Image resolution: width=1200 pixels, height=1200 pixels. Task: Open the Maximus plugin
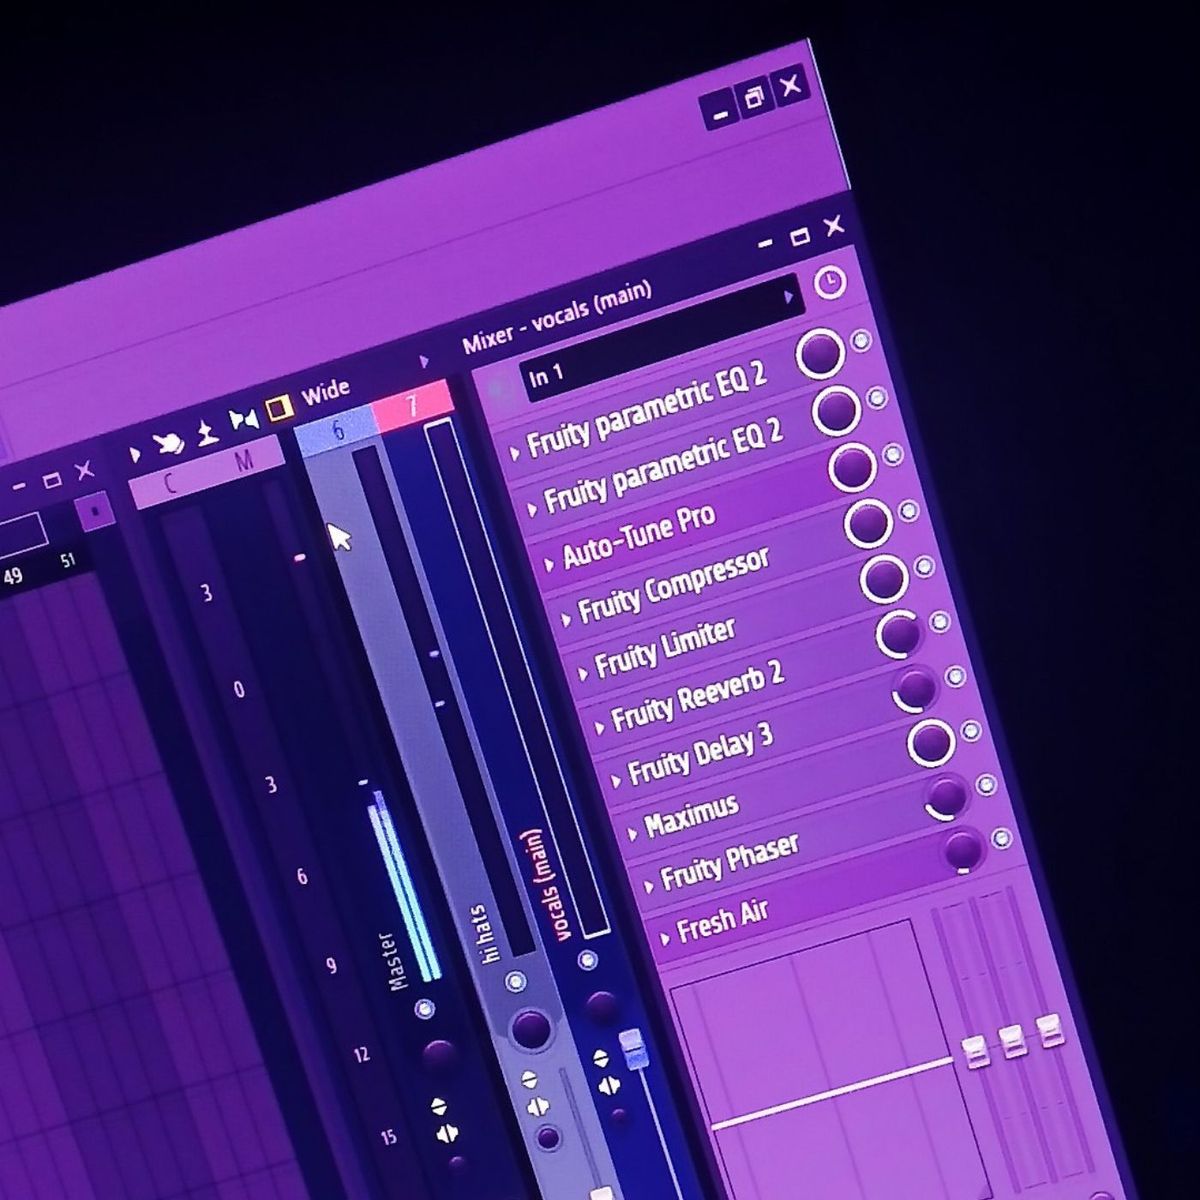pyautogui.click(x=692, y=816)
